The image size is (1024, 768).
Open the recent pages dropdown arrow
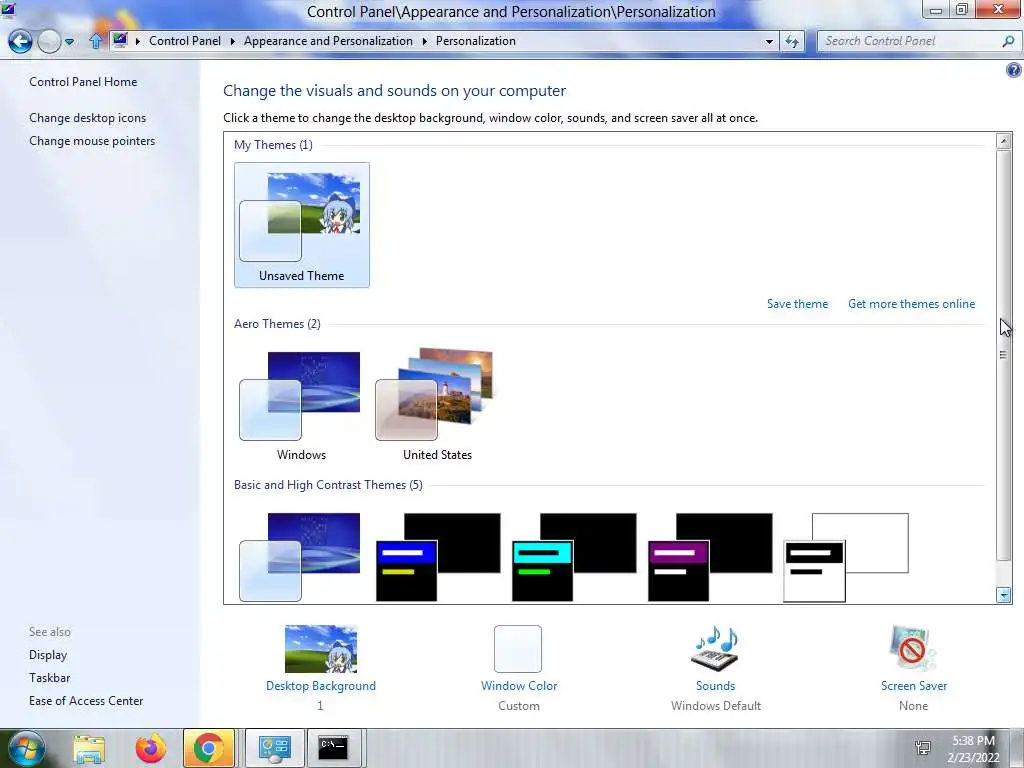point(69,42)
